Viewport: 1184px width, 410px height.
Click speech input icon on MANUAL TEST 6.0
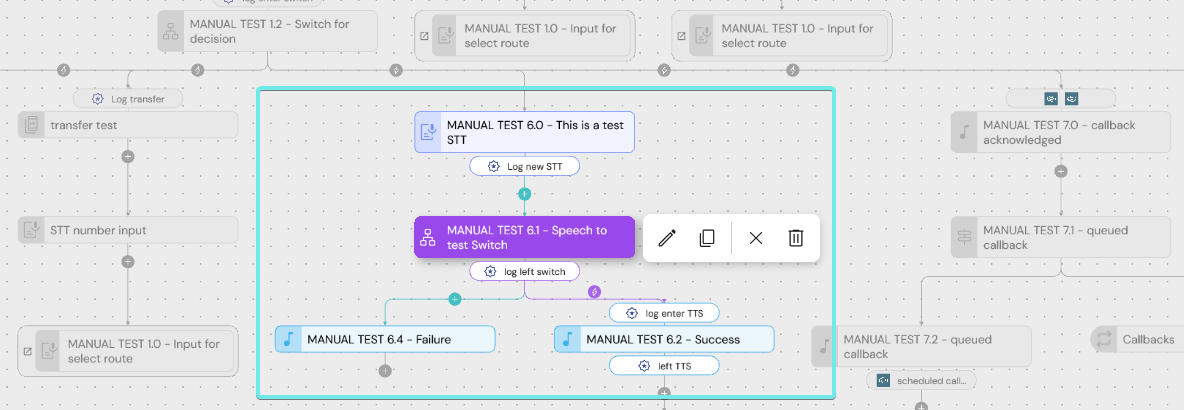tap(428, 132)
